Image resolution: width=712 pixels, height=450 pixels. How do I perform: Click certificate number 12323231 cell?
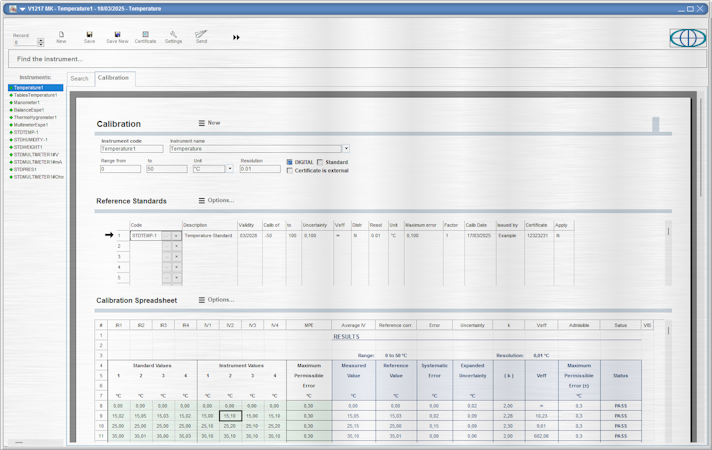click(x=538, y=236)
